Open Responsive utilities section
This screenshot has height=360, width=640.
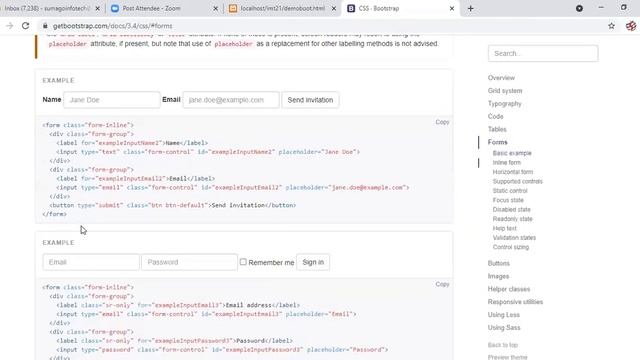[515, 302]
